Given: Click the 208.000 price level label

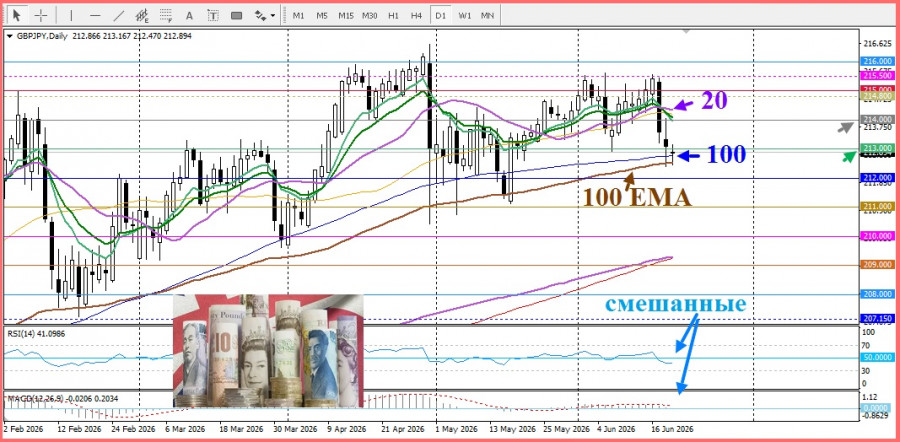Looking at the screenshot, I should pos(876,294).
